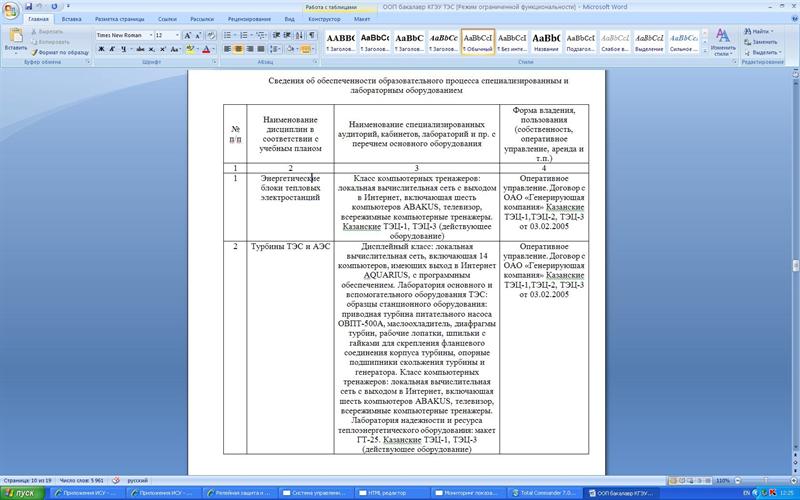Expand the styles gallery list
This screenshot has width=800, height=500.
click(702, 48)
